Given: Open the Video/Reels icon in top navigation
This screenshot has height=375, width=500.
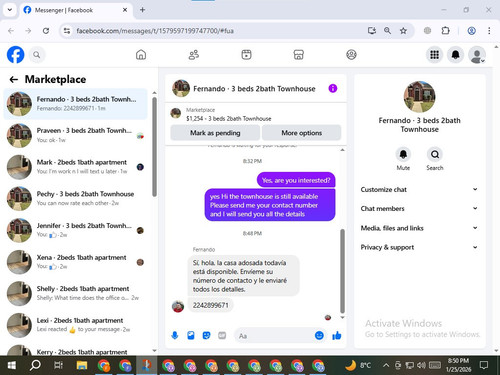Looking at the screenshot, I should click(246, 55).
